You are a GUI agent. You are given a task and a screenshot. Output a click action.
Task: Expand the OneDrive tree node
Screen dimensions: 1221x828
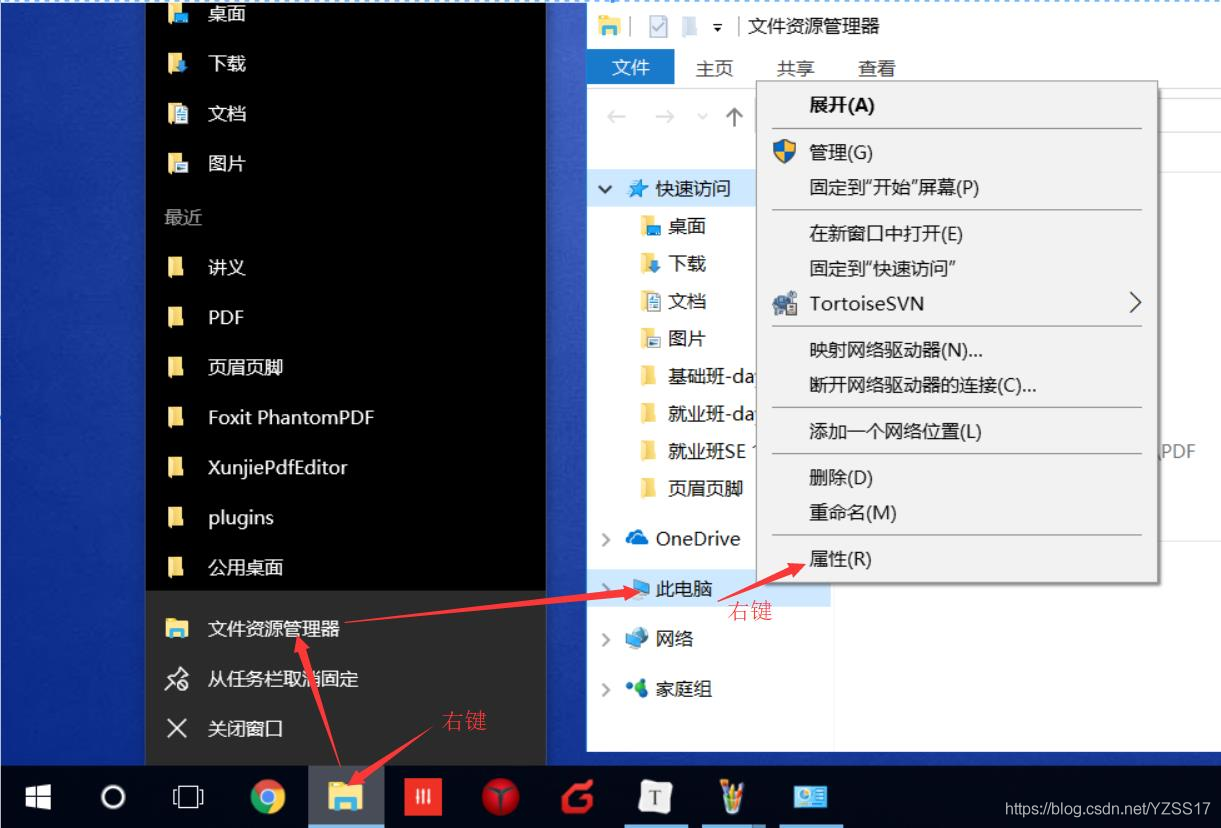pyautogui.click(x=606, y=539)
